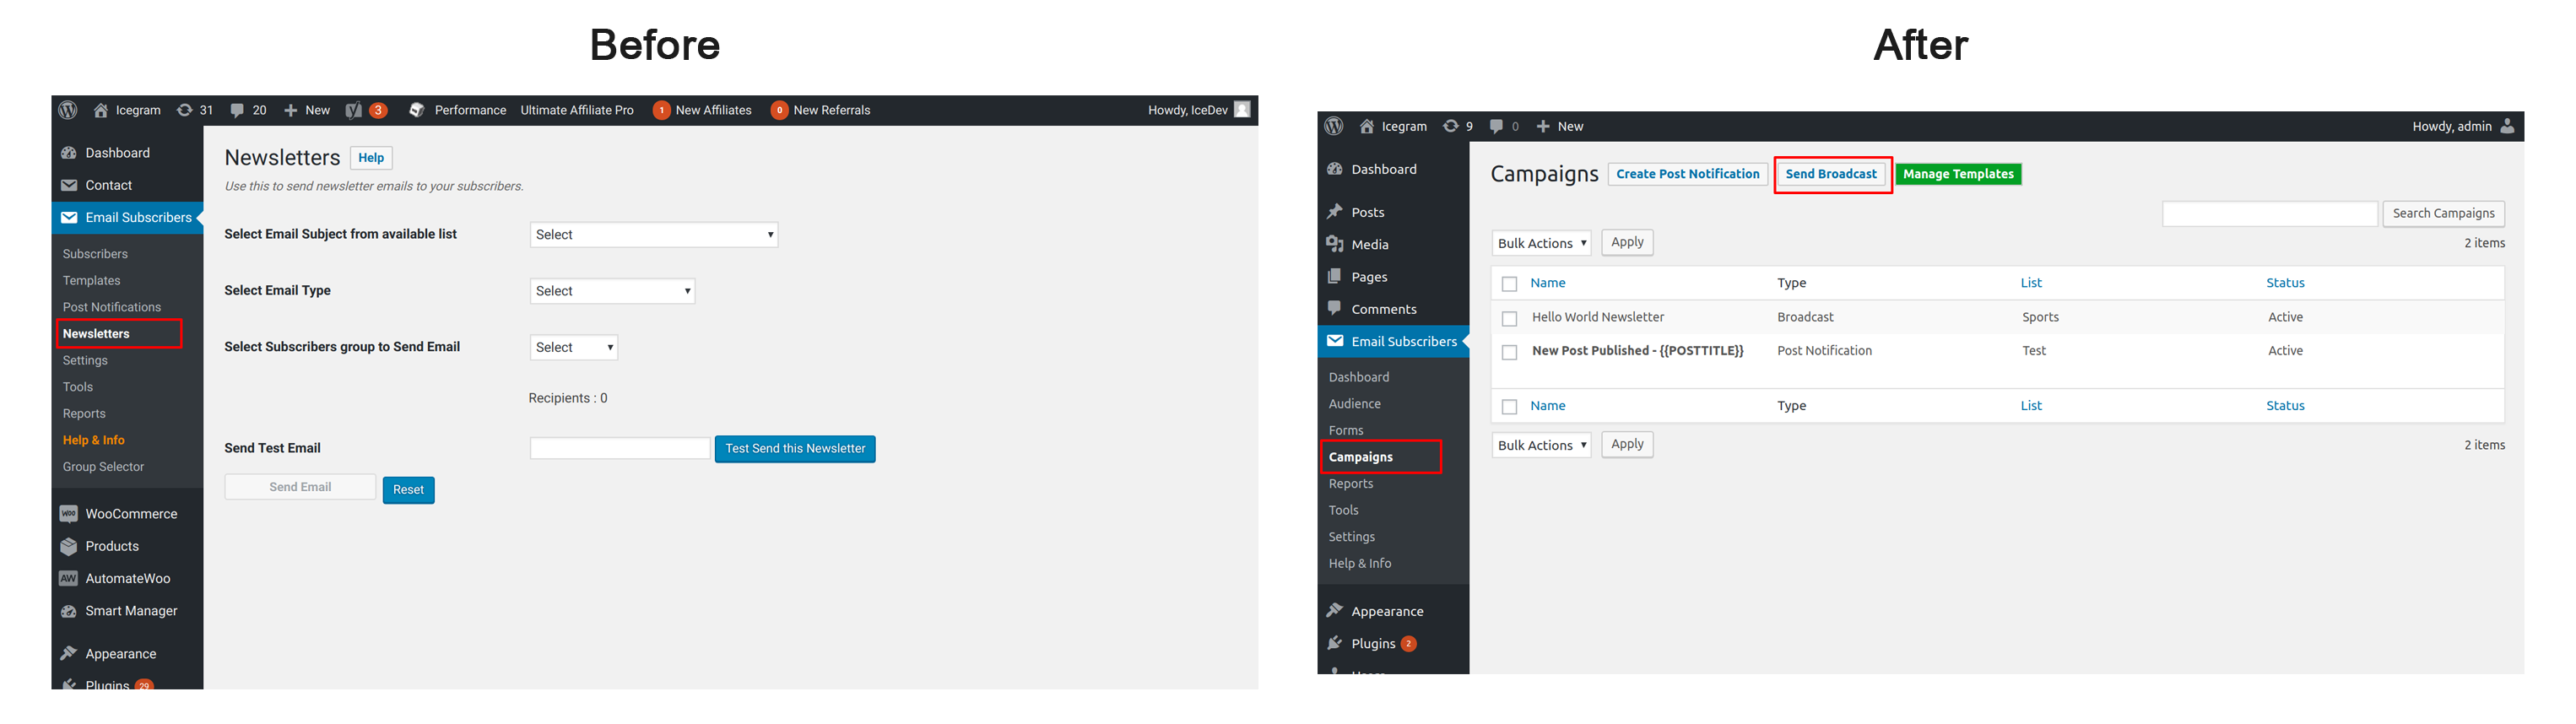Click the Reset button
The height and width of the screenshot is (724, 2576).
tap(408, 490)
